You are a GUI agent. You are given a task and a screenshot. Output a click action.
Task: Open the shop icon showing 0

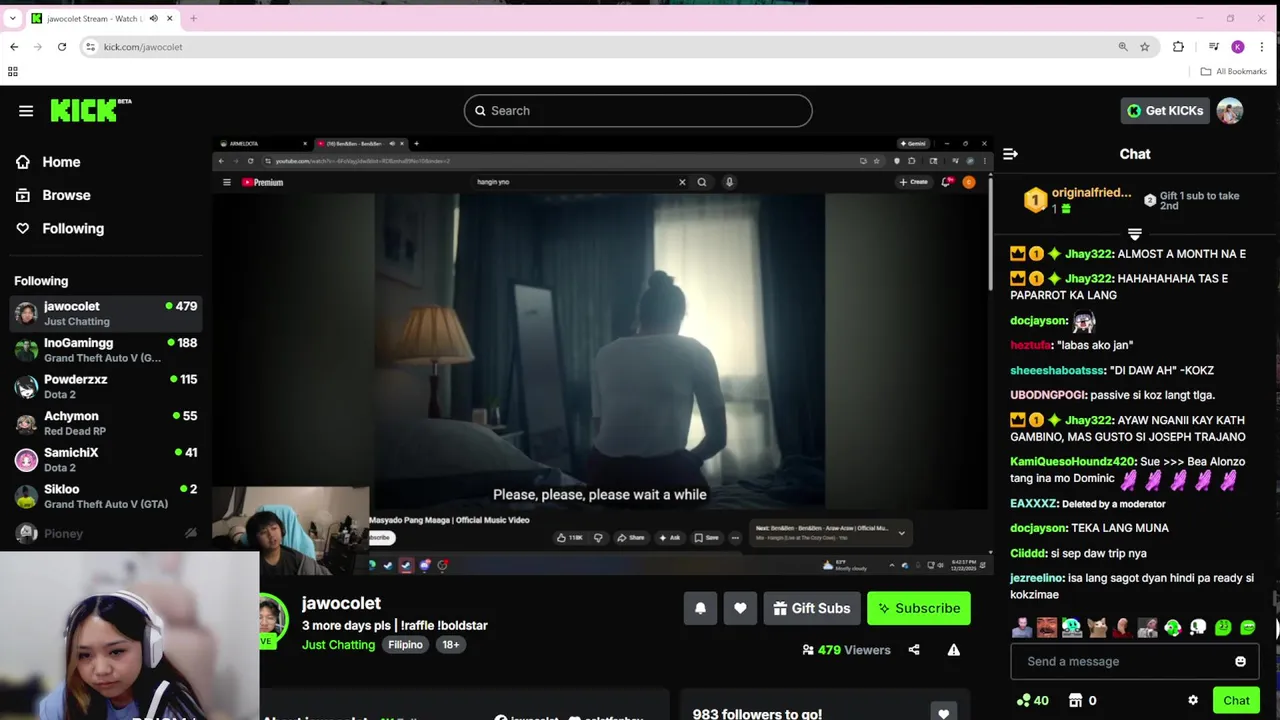(1082, 700)
